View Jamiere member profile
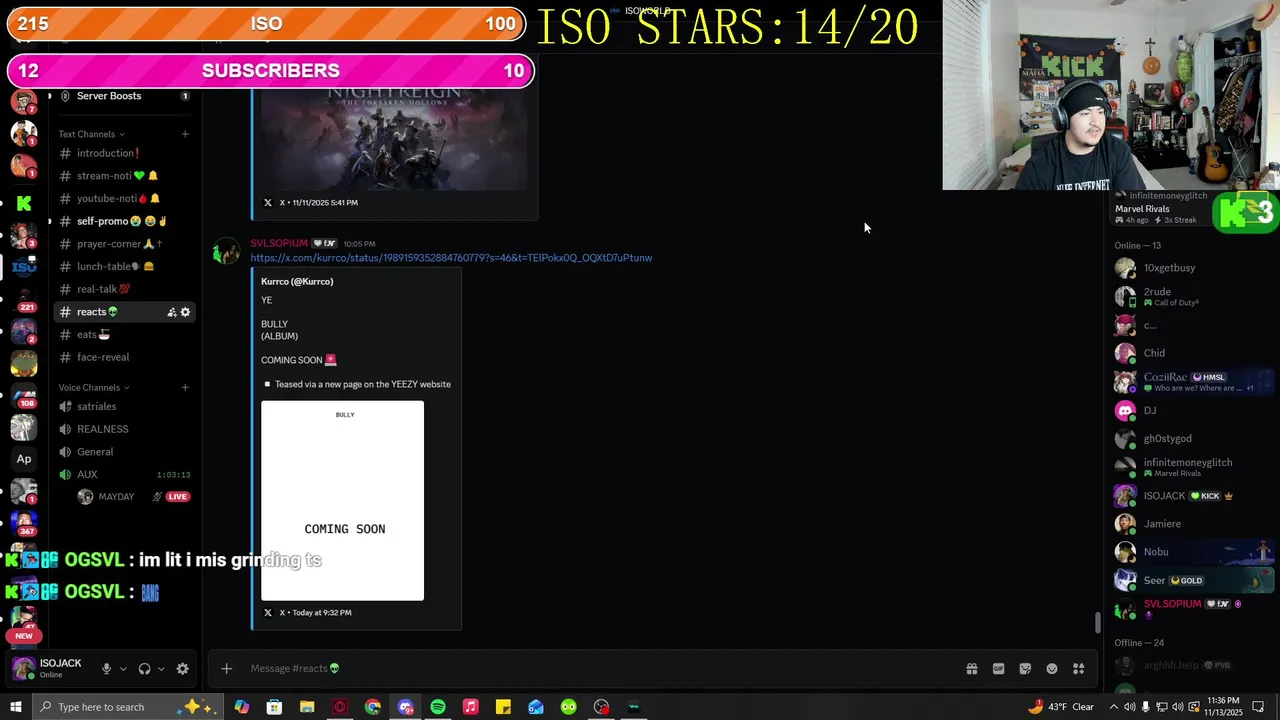This screenshot has width=1280, height=720. (x=1194, y=524)
